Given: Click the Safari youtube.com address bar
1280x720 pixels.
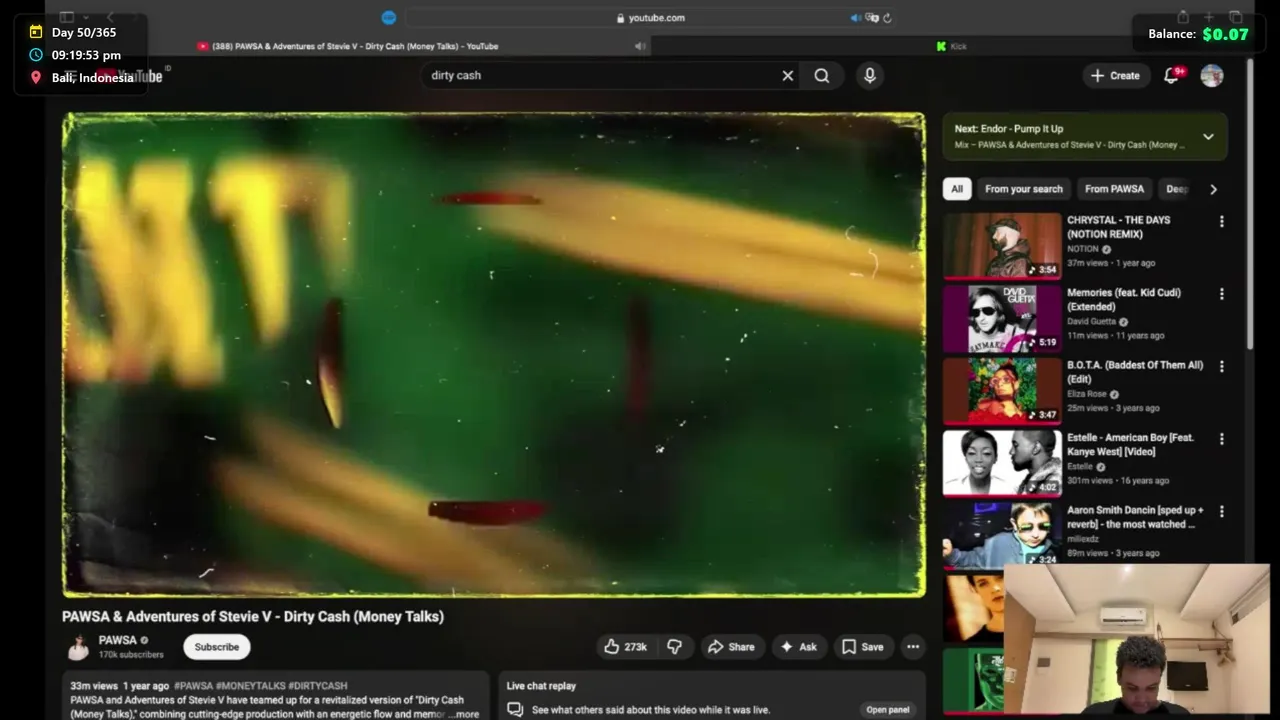Looking at the screenshot, I should click(650, 18).
